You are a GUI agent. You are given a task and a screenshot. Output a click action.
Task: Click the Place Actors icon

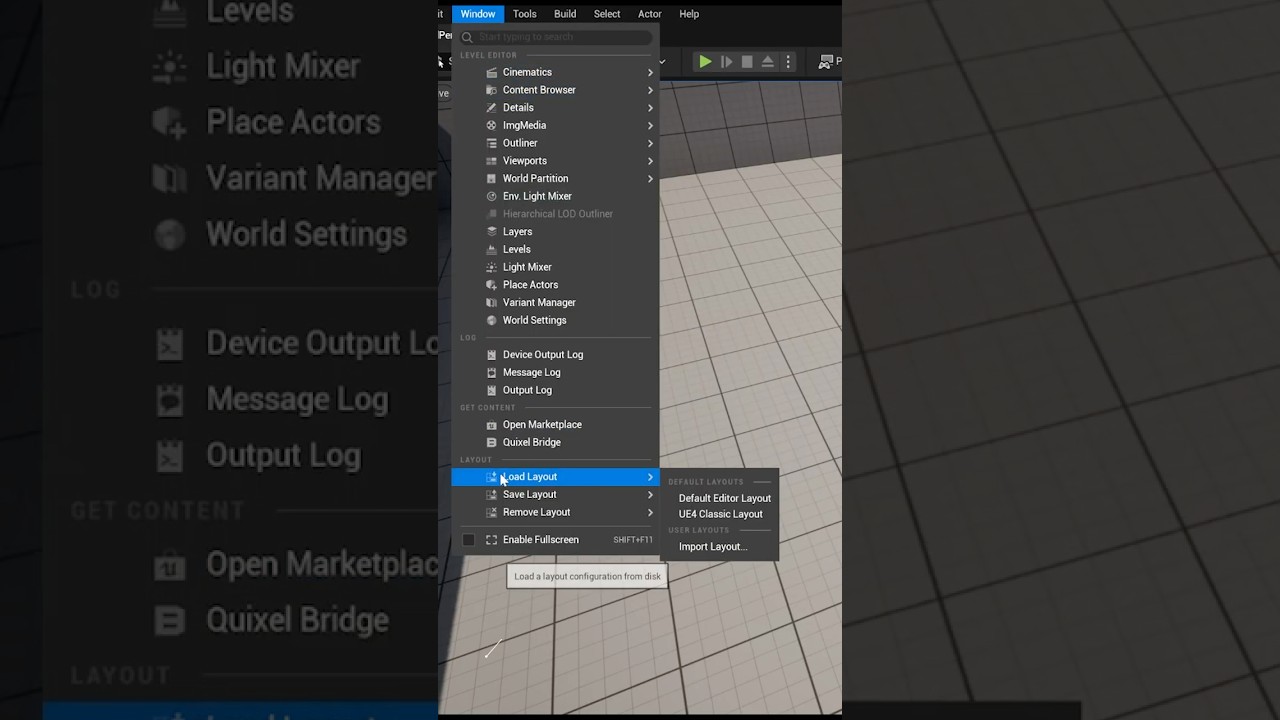(x=491, y=285)
